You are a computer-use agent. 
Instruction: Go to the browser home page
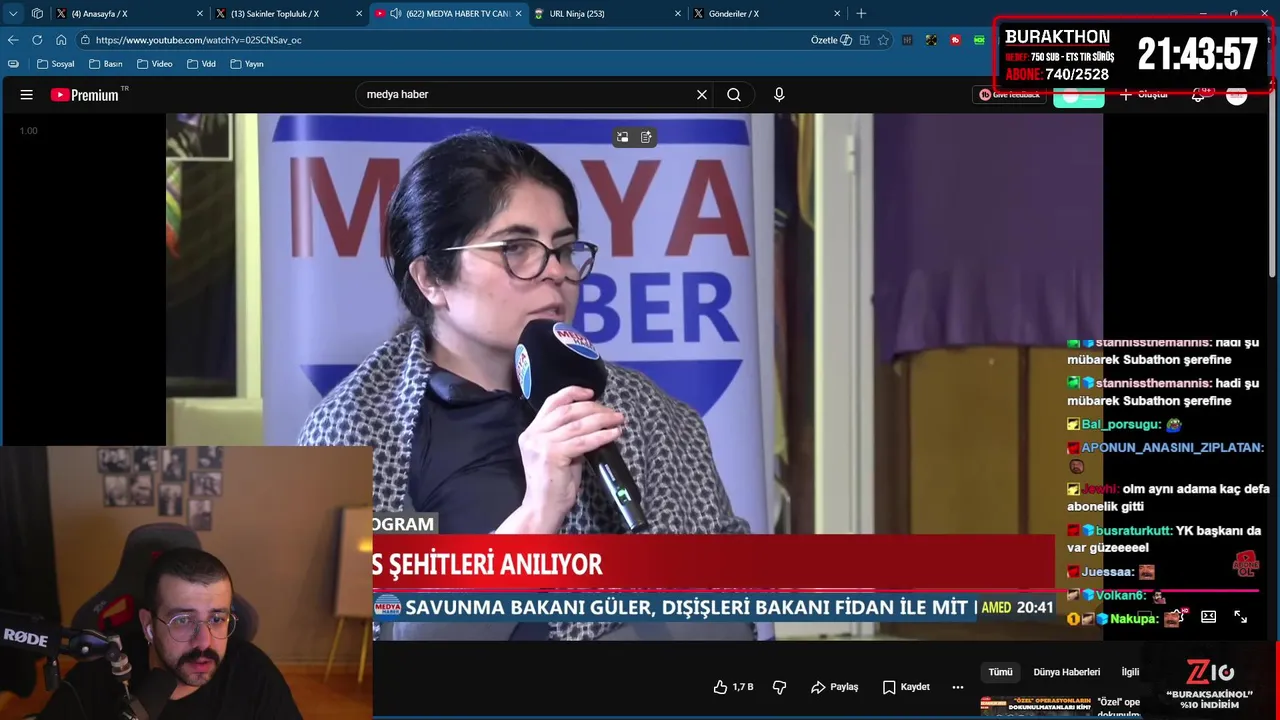pyautogui.click(x=61, y=40)
